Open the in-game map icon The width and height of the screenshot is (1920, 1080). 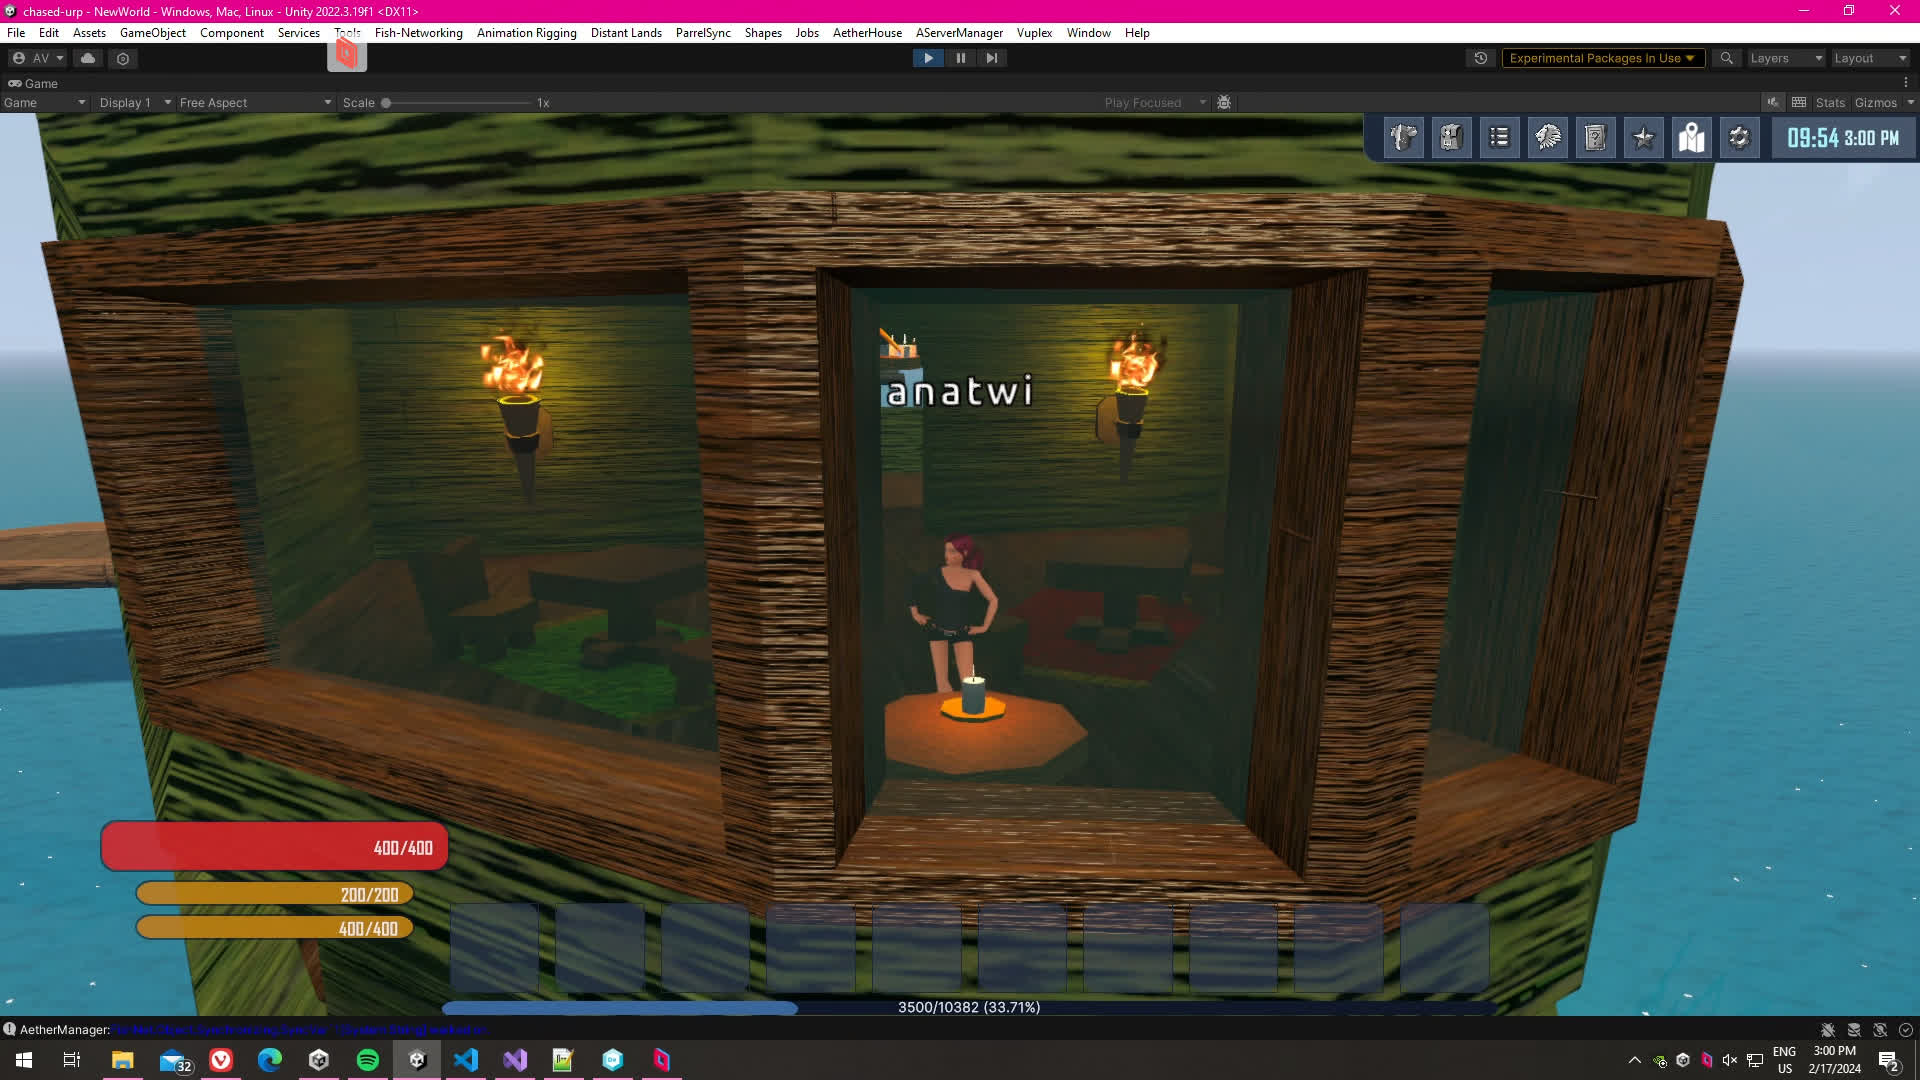coord(1691,138)
